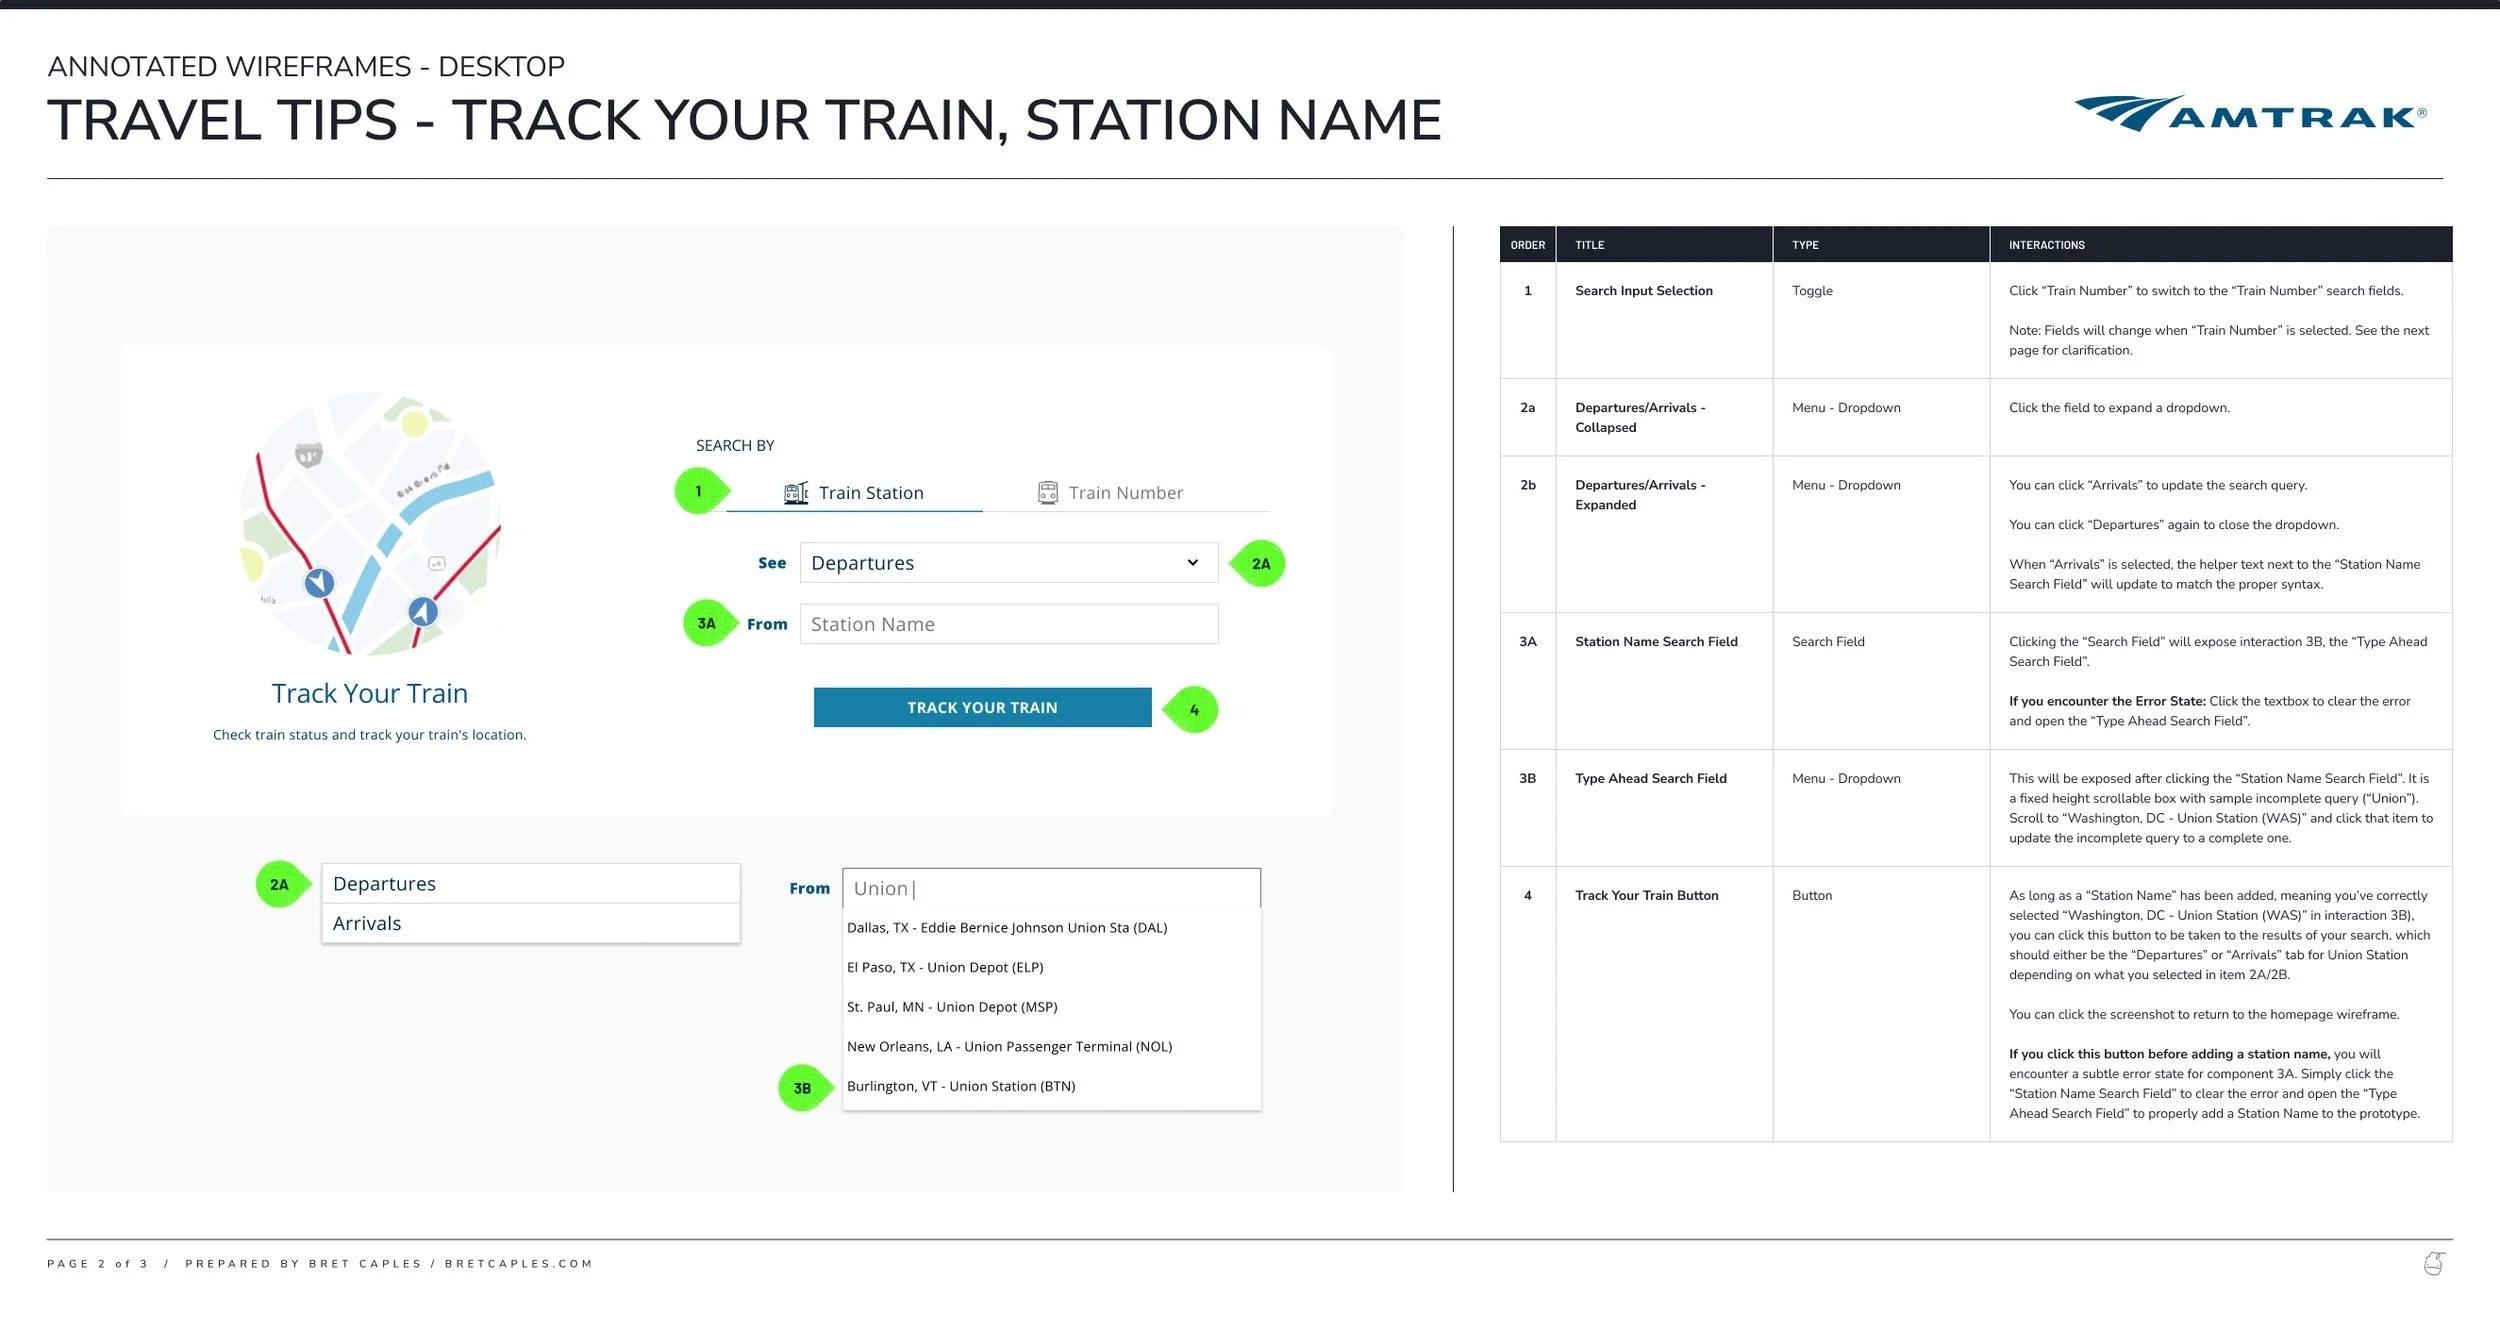
Task: Expand the Departures dropdown arrow
Action: point(1192,562)
